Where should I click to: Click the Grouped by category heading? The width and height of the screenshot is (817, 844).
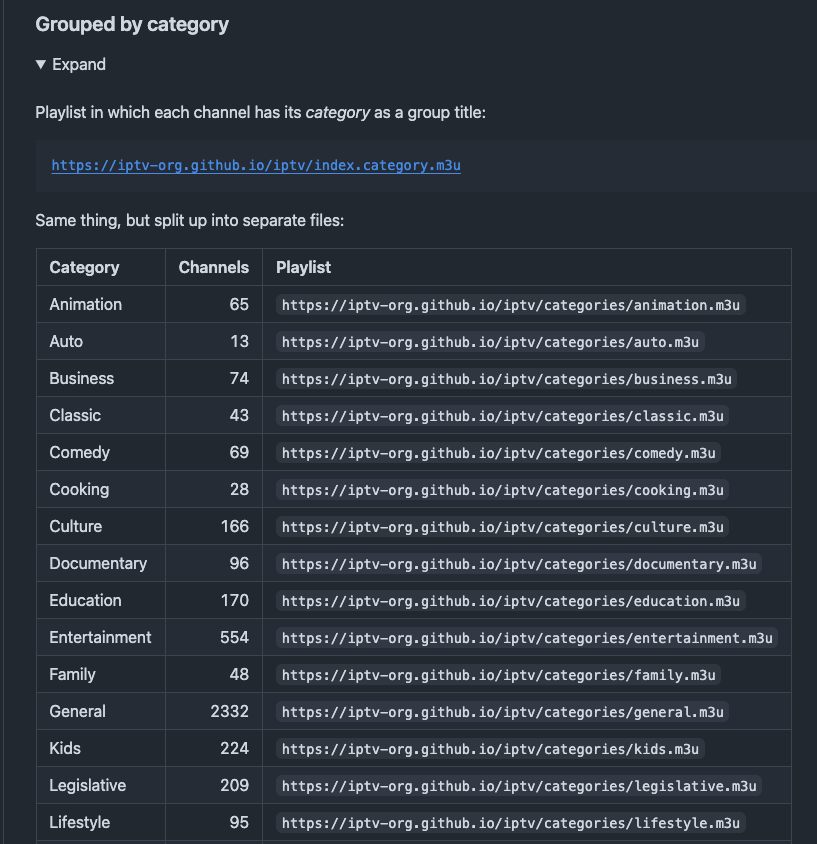(x=132, y=24)
